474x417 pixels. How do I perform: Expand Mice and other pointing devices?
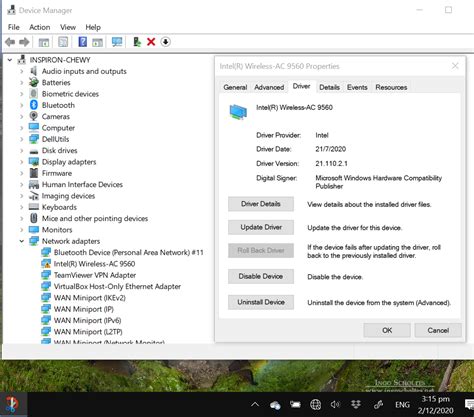[x=22, y=219]
